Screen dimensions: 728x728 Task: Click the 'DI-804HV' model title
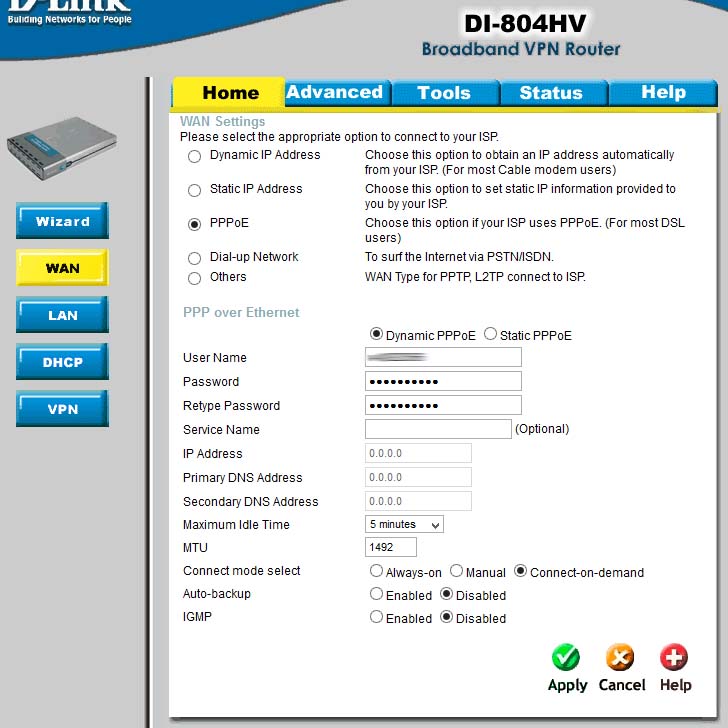pos(525,24)
